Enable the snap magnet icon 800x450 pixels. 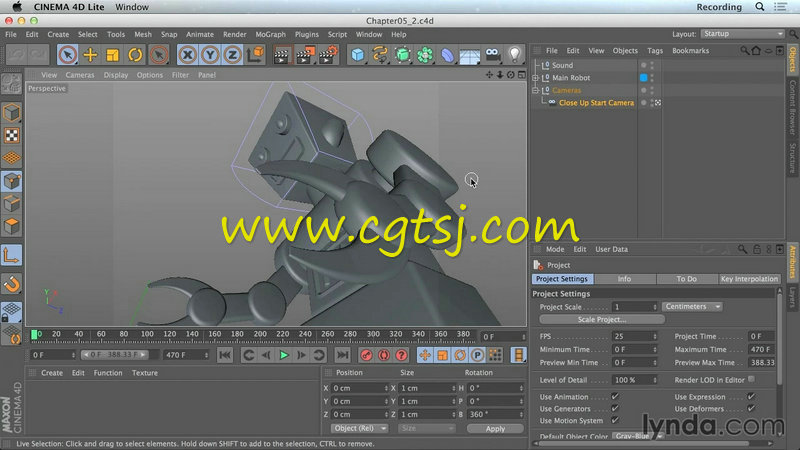click(11, 283)
